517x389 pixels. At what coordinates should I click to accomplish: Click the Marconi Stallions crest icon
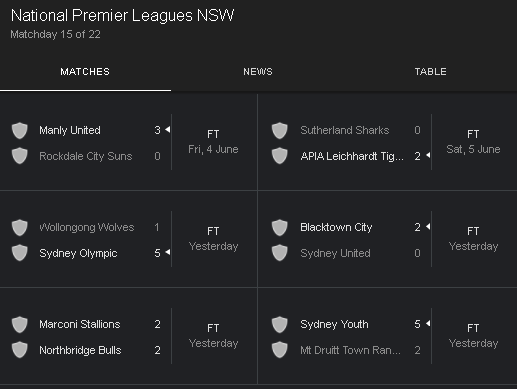tap(20, 324)
